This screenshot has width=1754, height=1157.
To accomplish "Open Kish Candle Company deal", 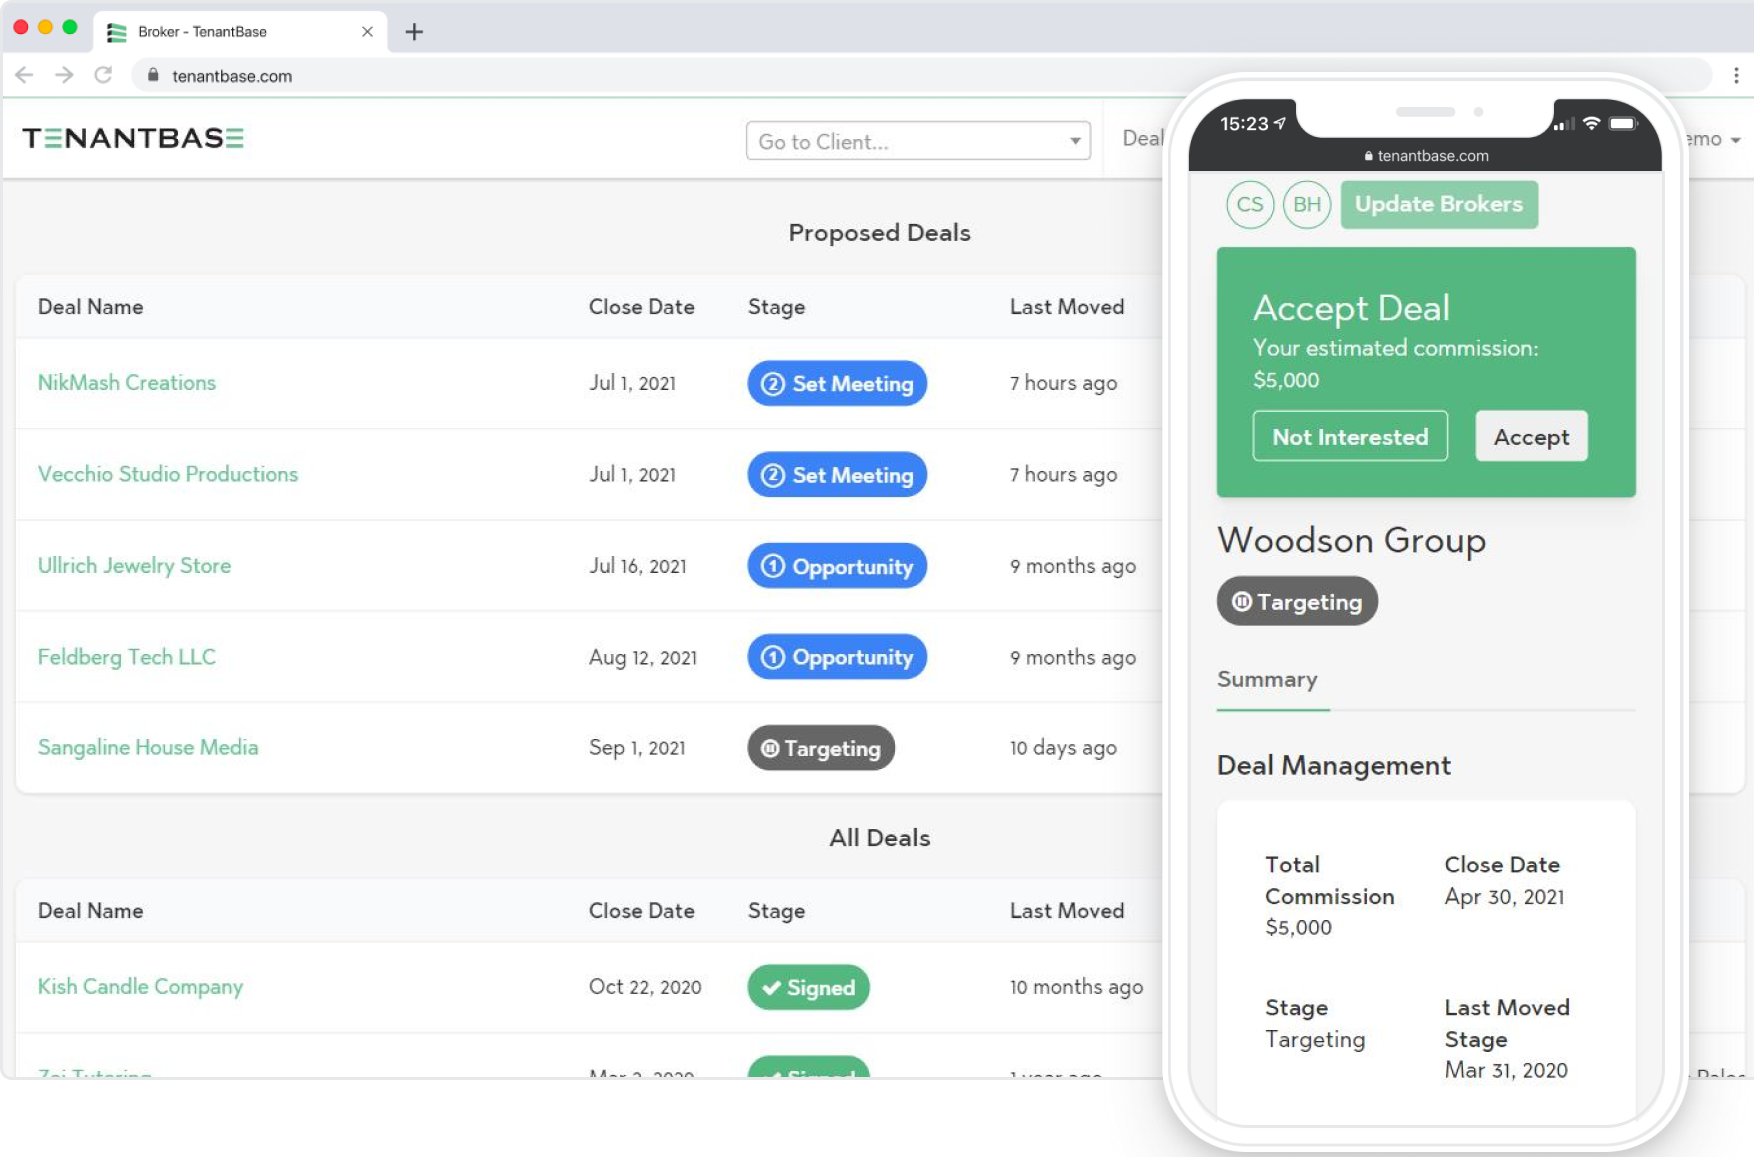I will coord(140,987).
